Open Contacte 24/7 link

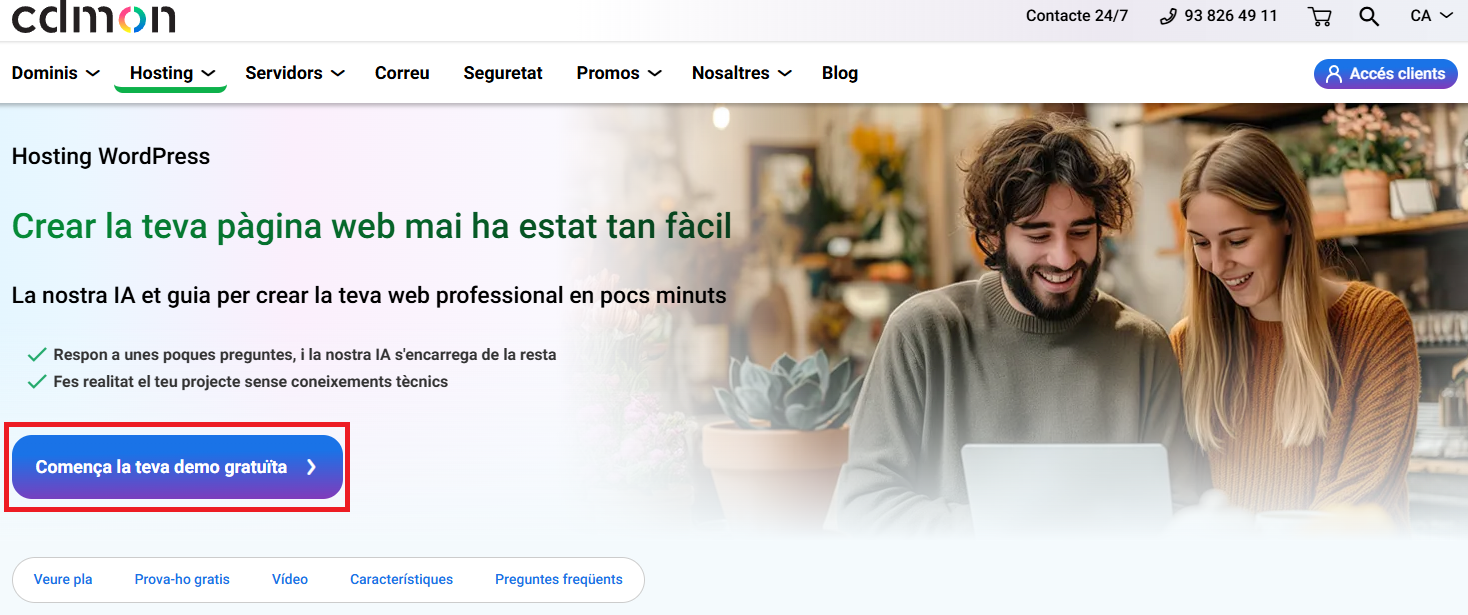pos(1077,16)
